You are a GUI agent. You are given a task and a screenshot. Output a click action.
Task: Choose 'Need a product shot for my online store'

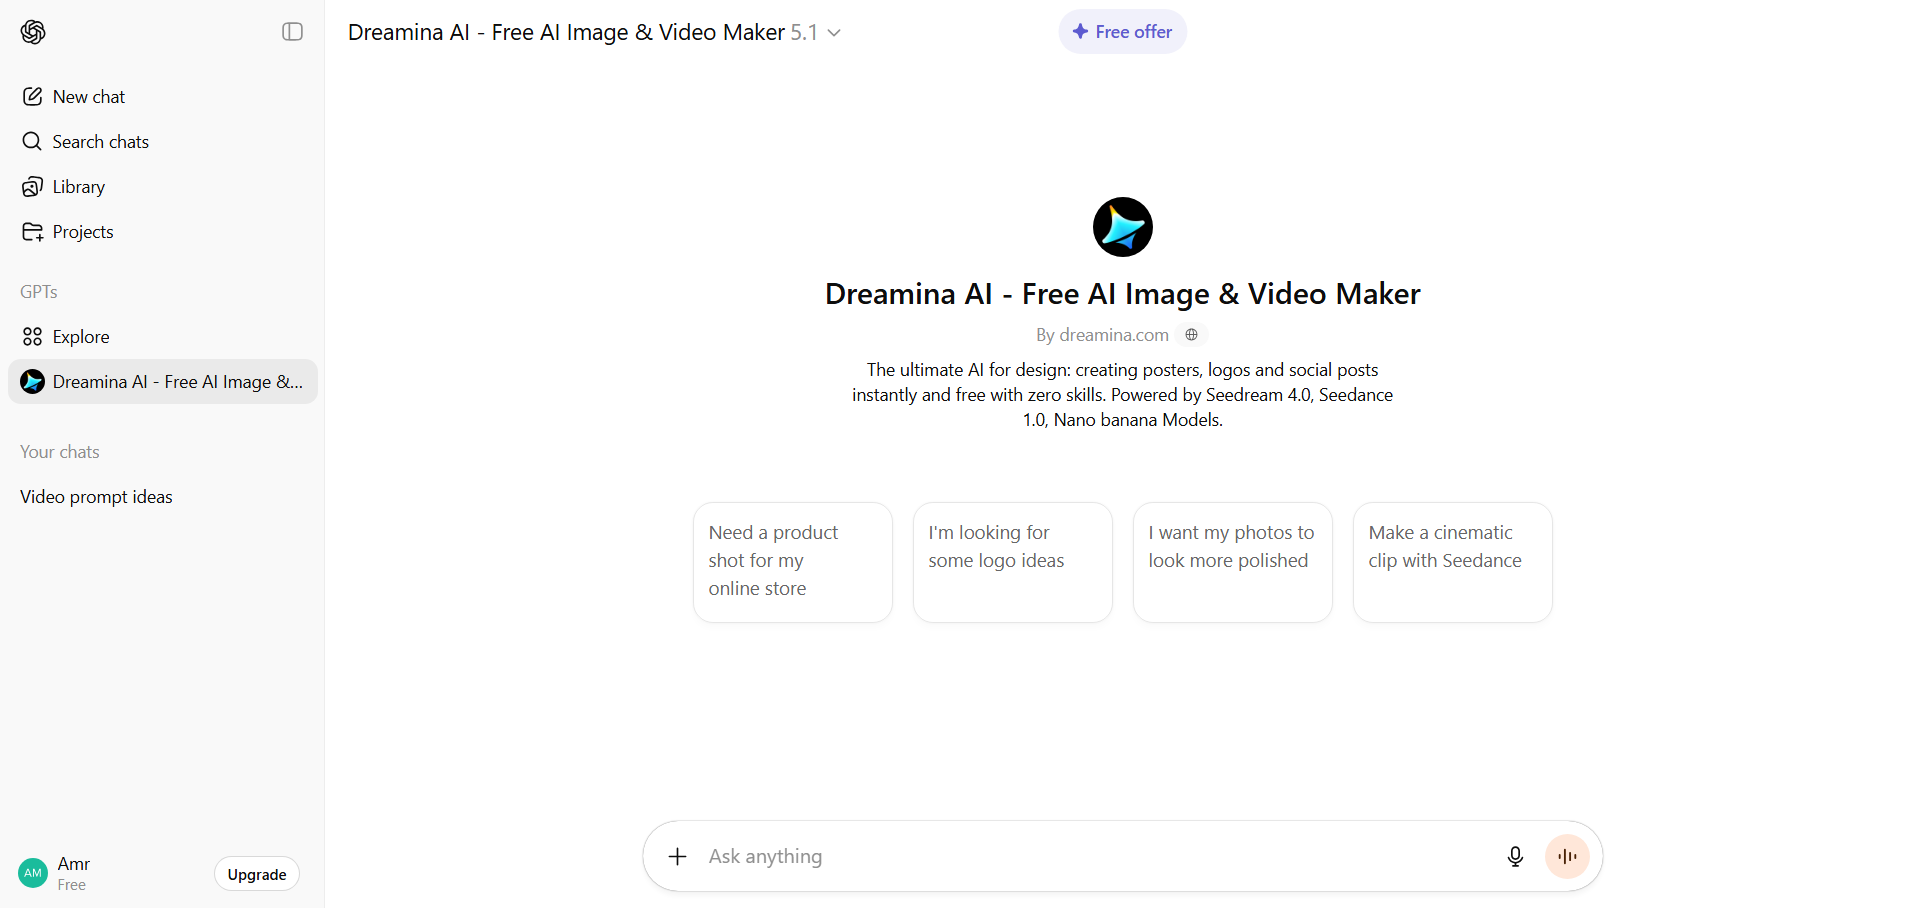(792, 562)
